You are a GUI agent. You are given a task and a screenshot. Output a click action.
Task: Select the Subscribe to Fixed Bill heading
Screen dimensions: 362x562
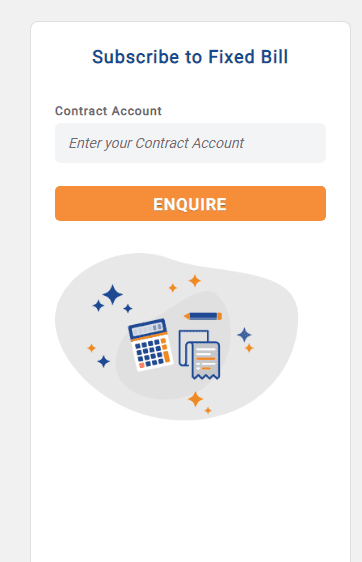tap(190, 57)
